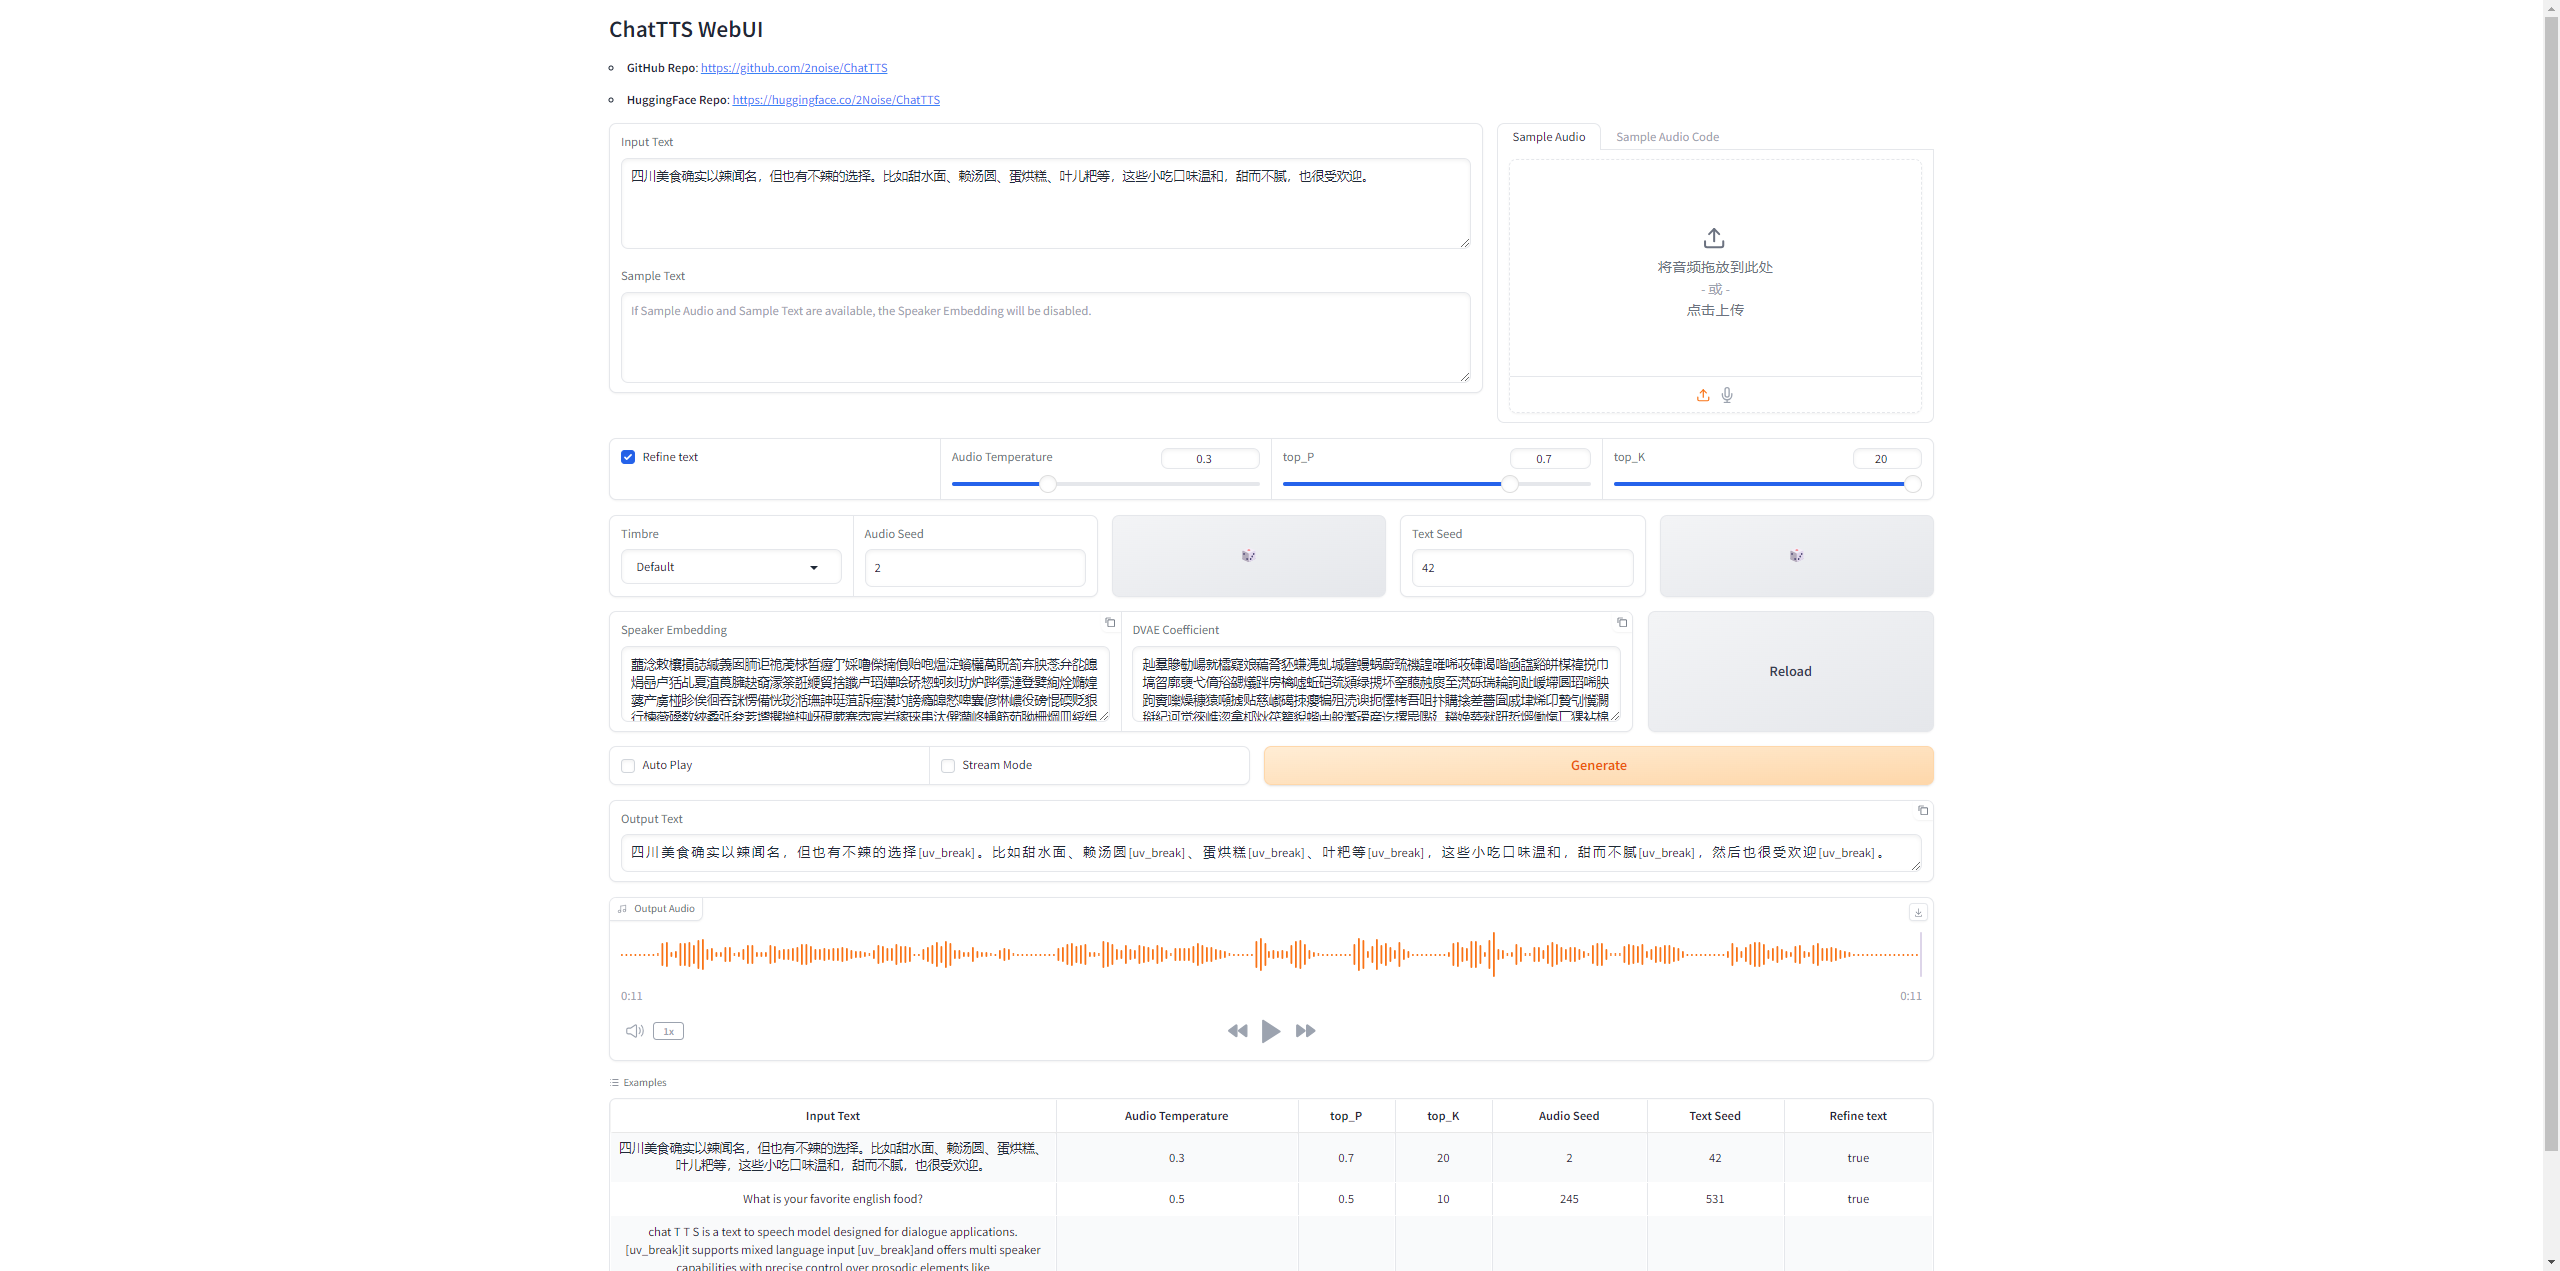Click Audio Seed cell 245 in examples

1569,1199
